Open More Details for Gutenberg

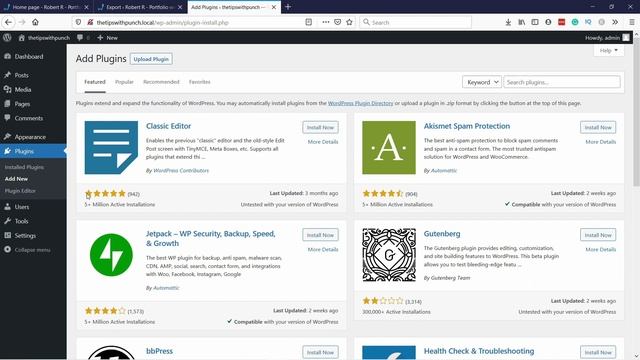600,249
